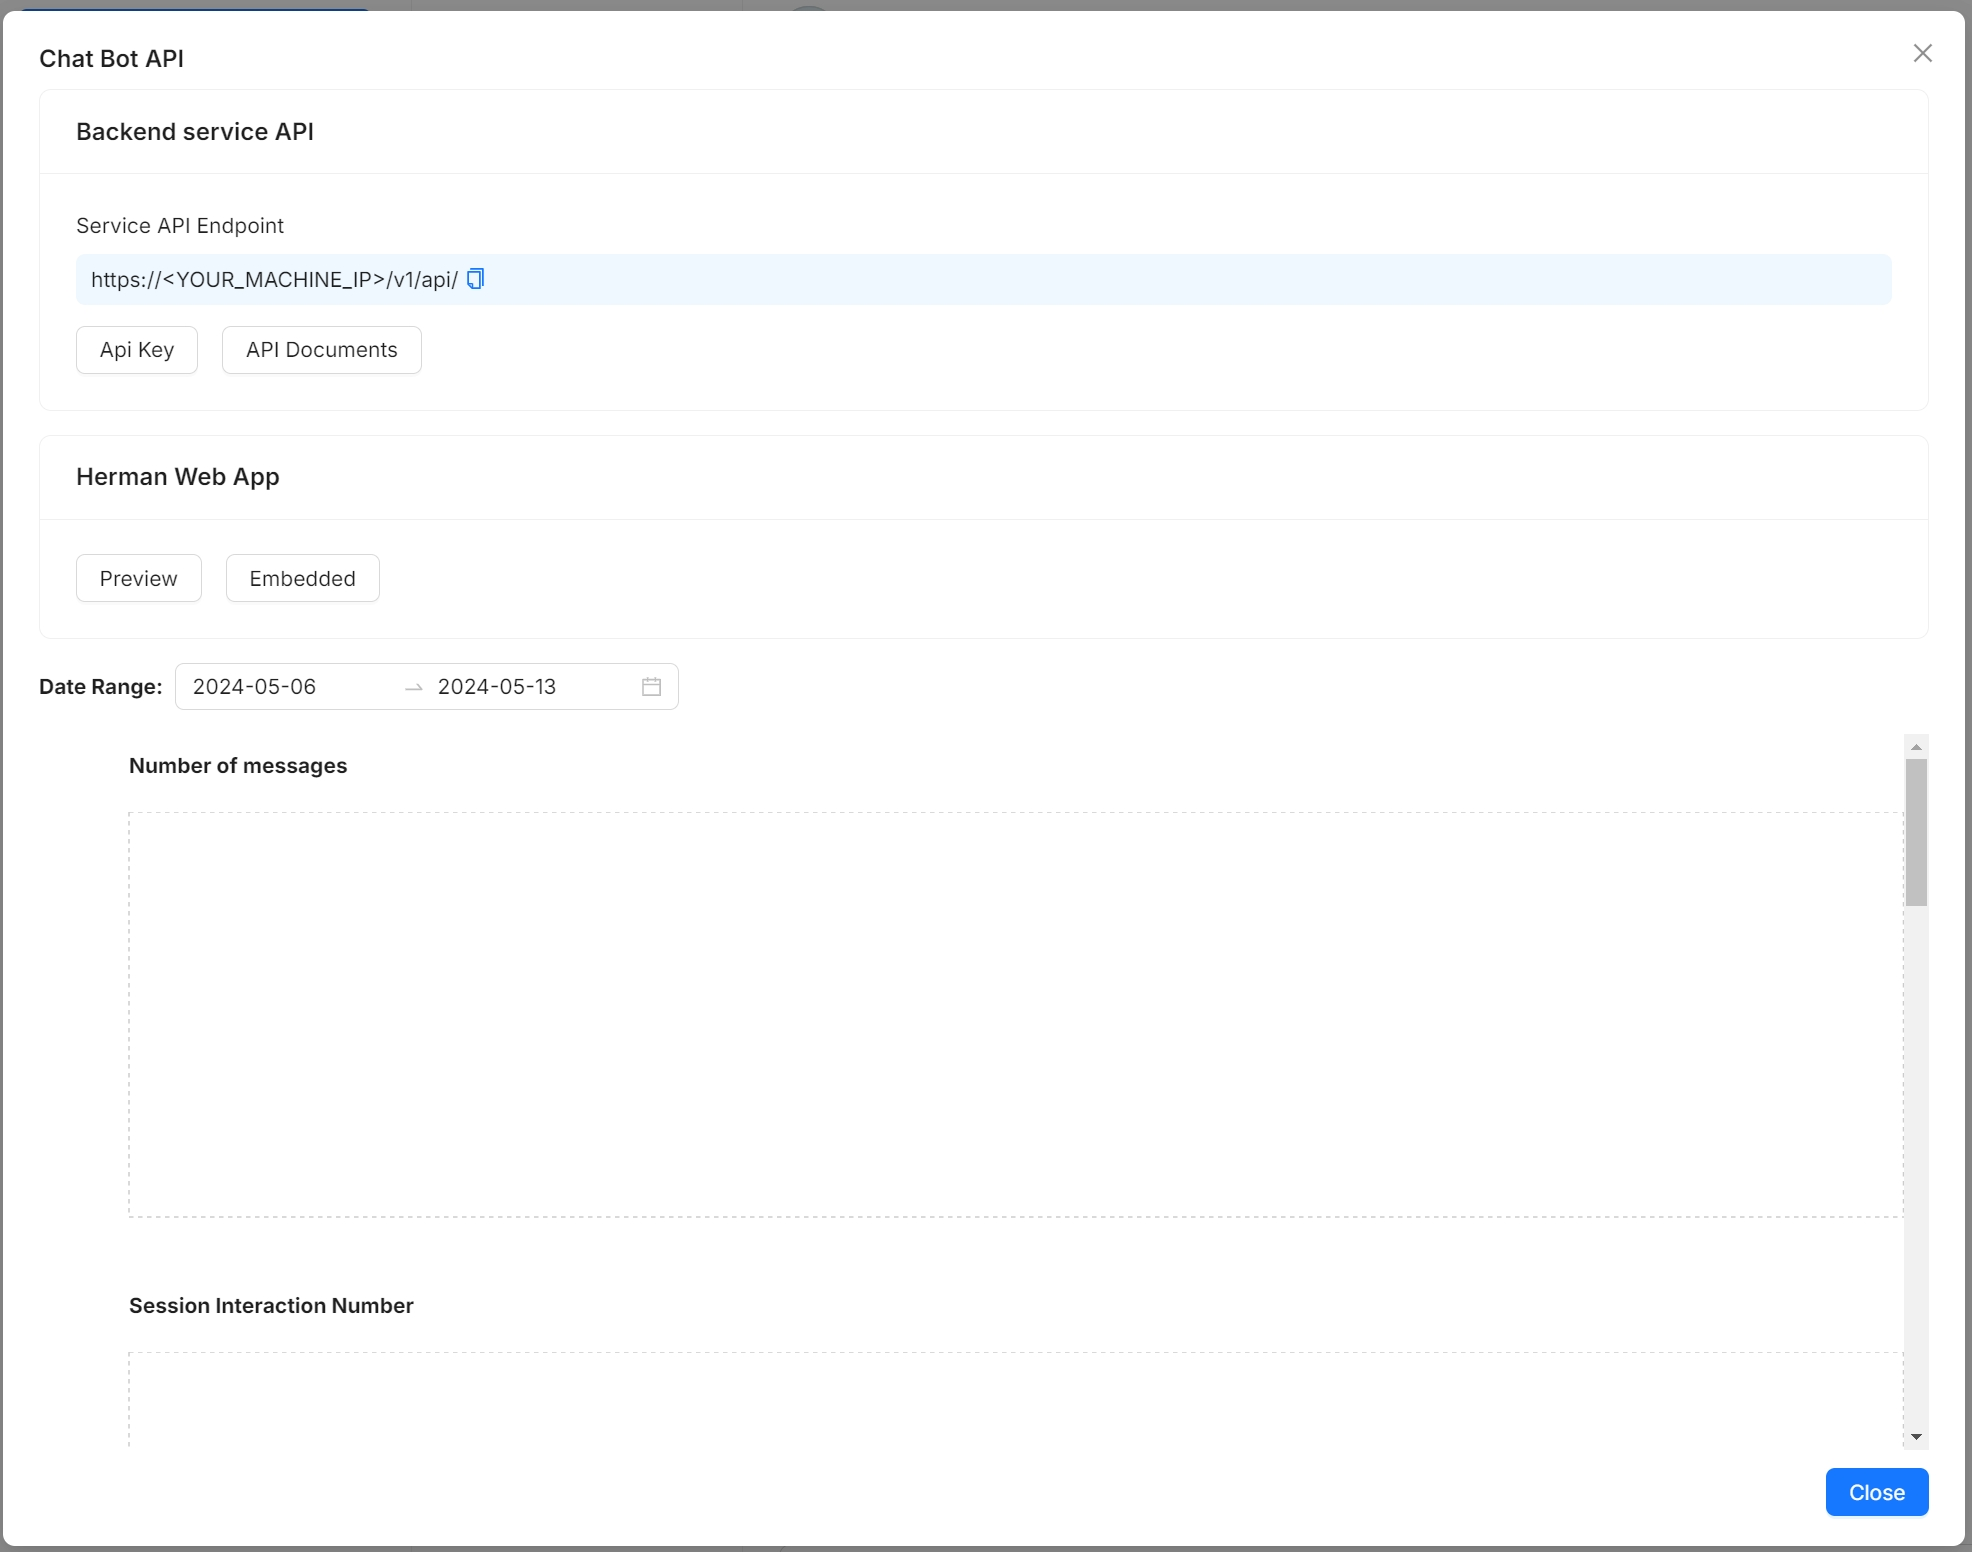Click the vertical scrollbar thumb
Viewport: 1972px width, 1552px height.
coord(1916,832)
